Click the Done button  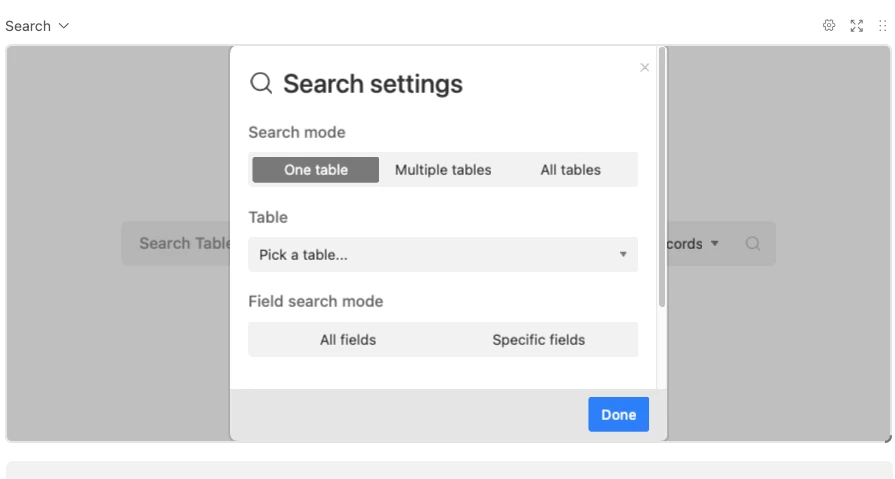(x=618, y=415)
